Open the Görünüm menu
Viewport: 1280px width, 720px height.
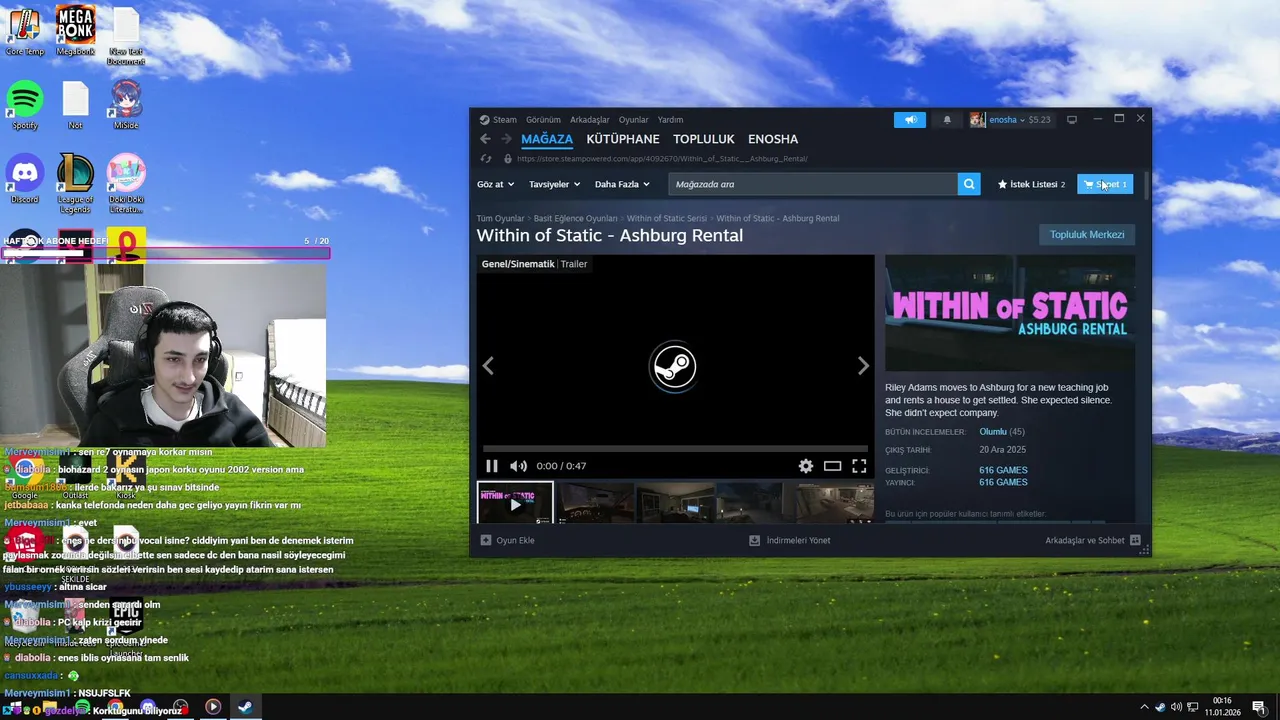[x=543, y=120]
